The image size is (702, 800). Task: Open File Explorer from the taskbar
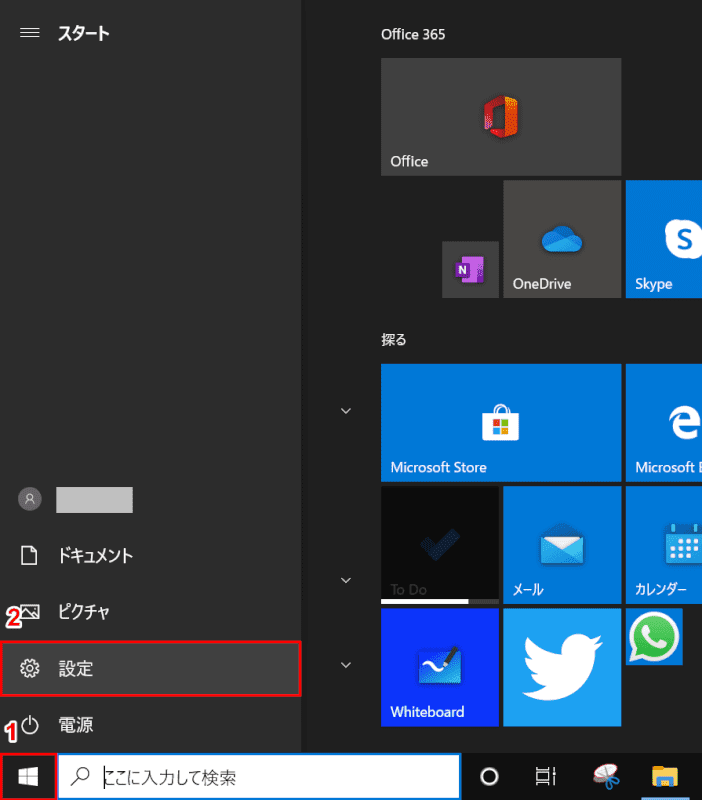pyautogui.click(x=665, y=777)
